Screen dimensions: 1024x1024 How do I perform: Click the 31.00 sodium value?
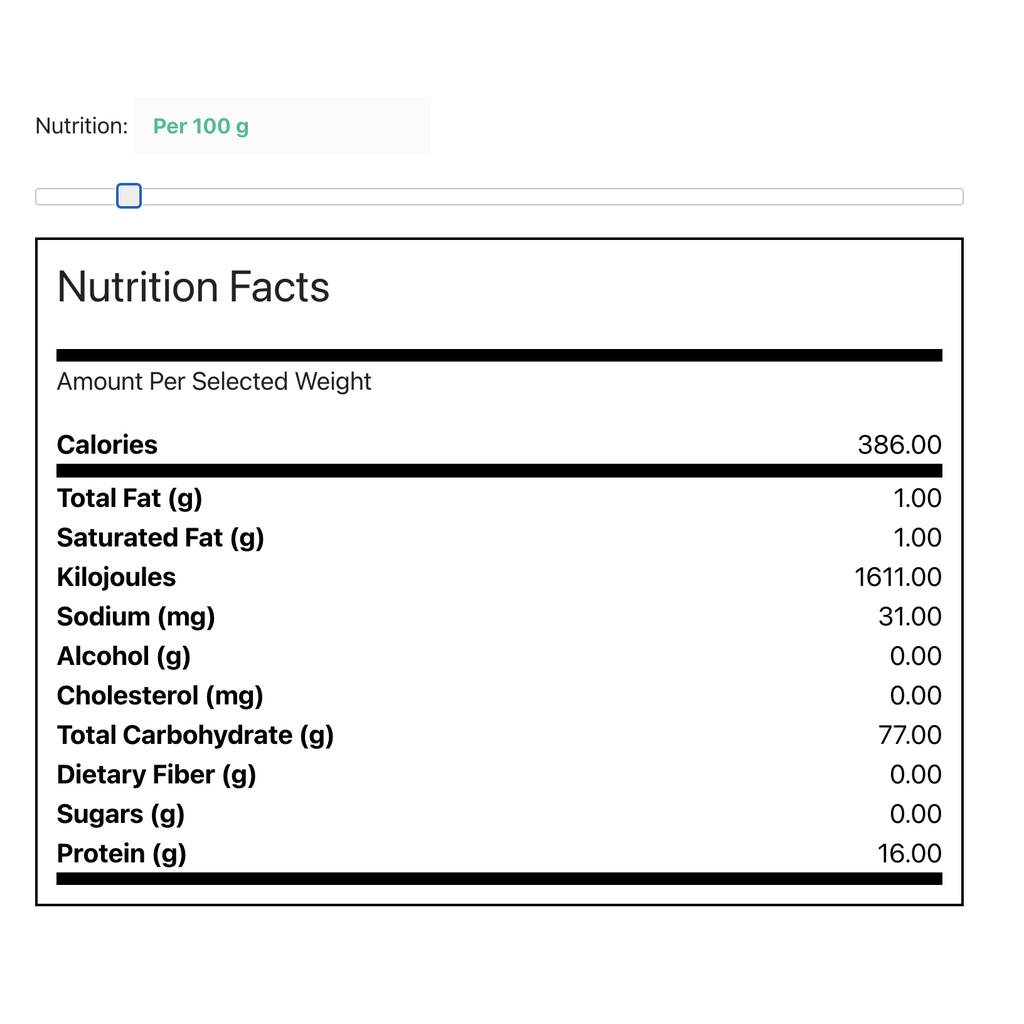click(x=909, y=617)
